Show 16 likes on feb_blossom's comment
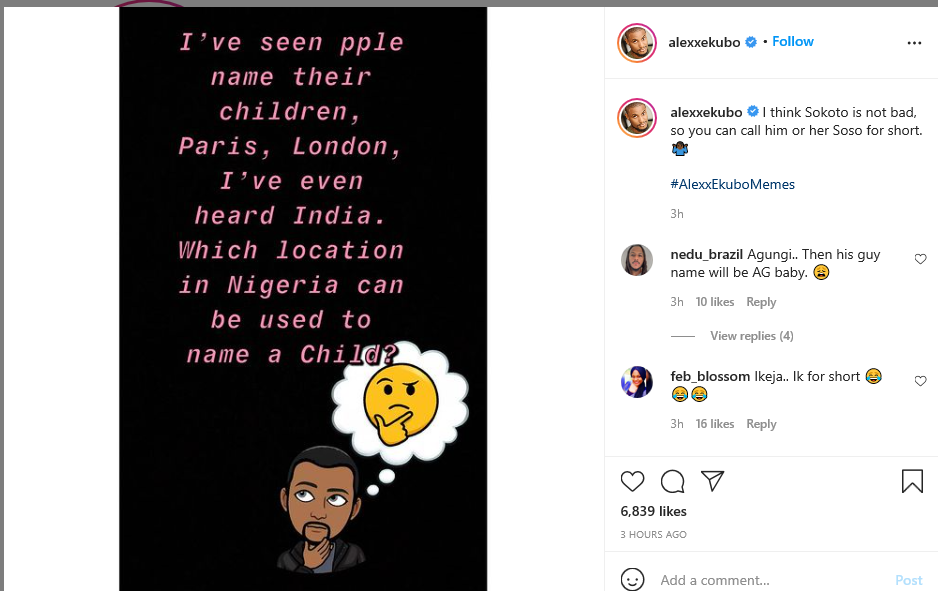Screen dimensions: 938x591 [x=714, y=424]
